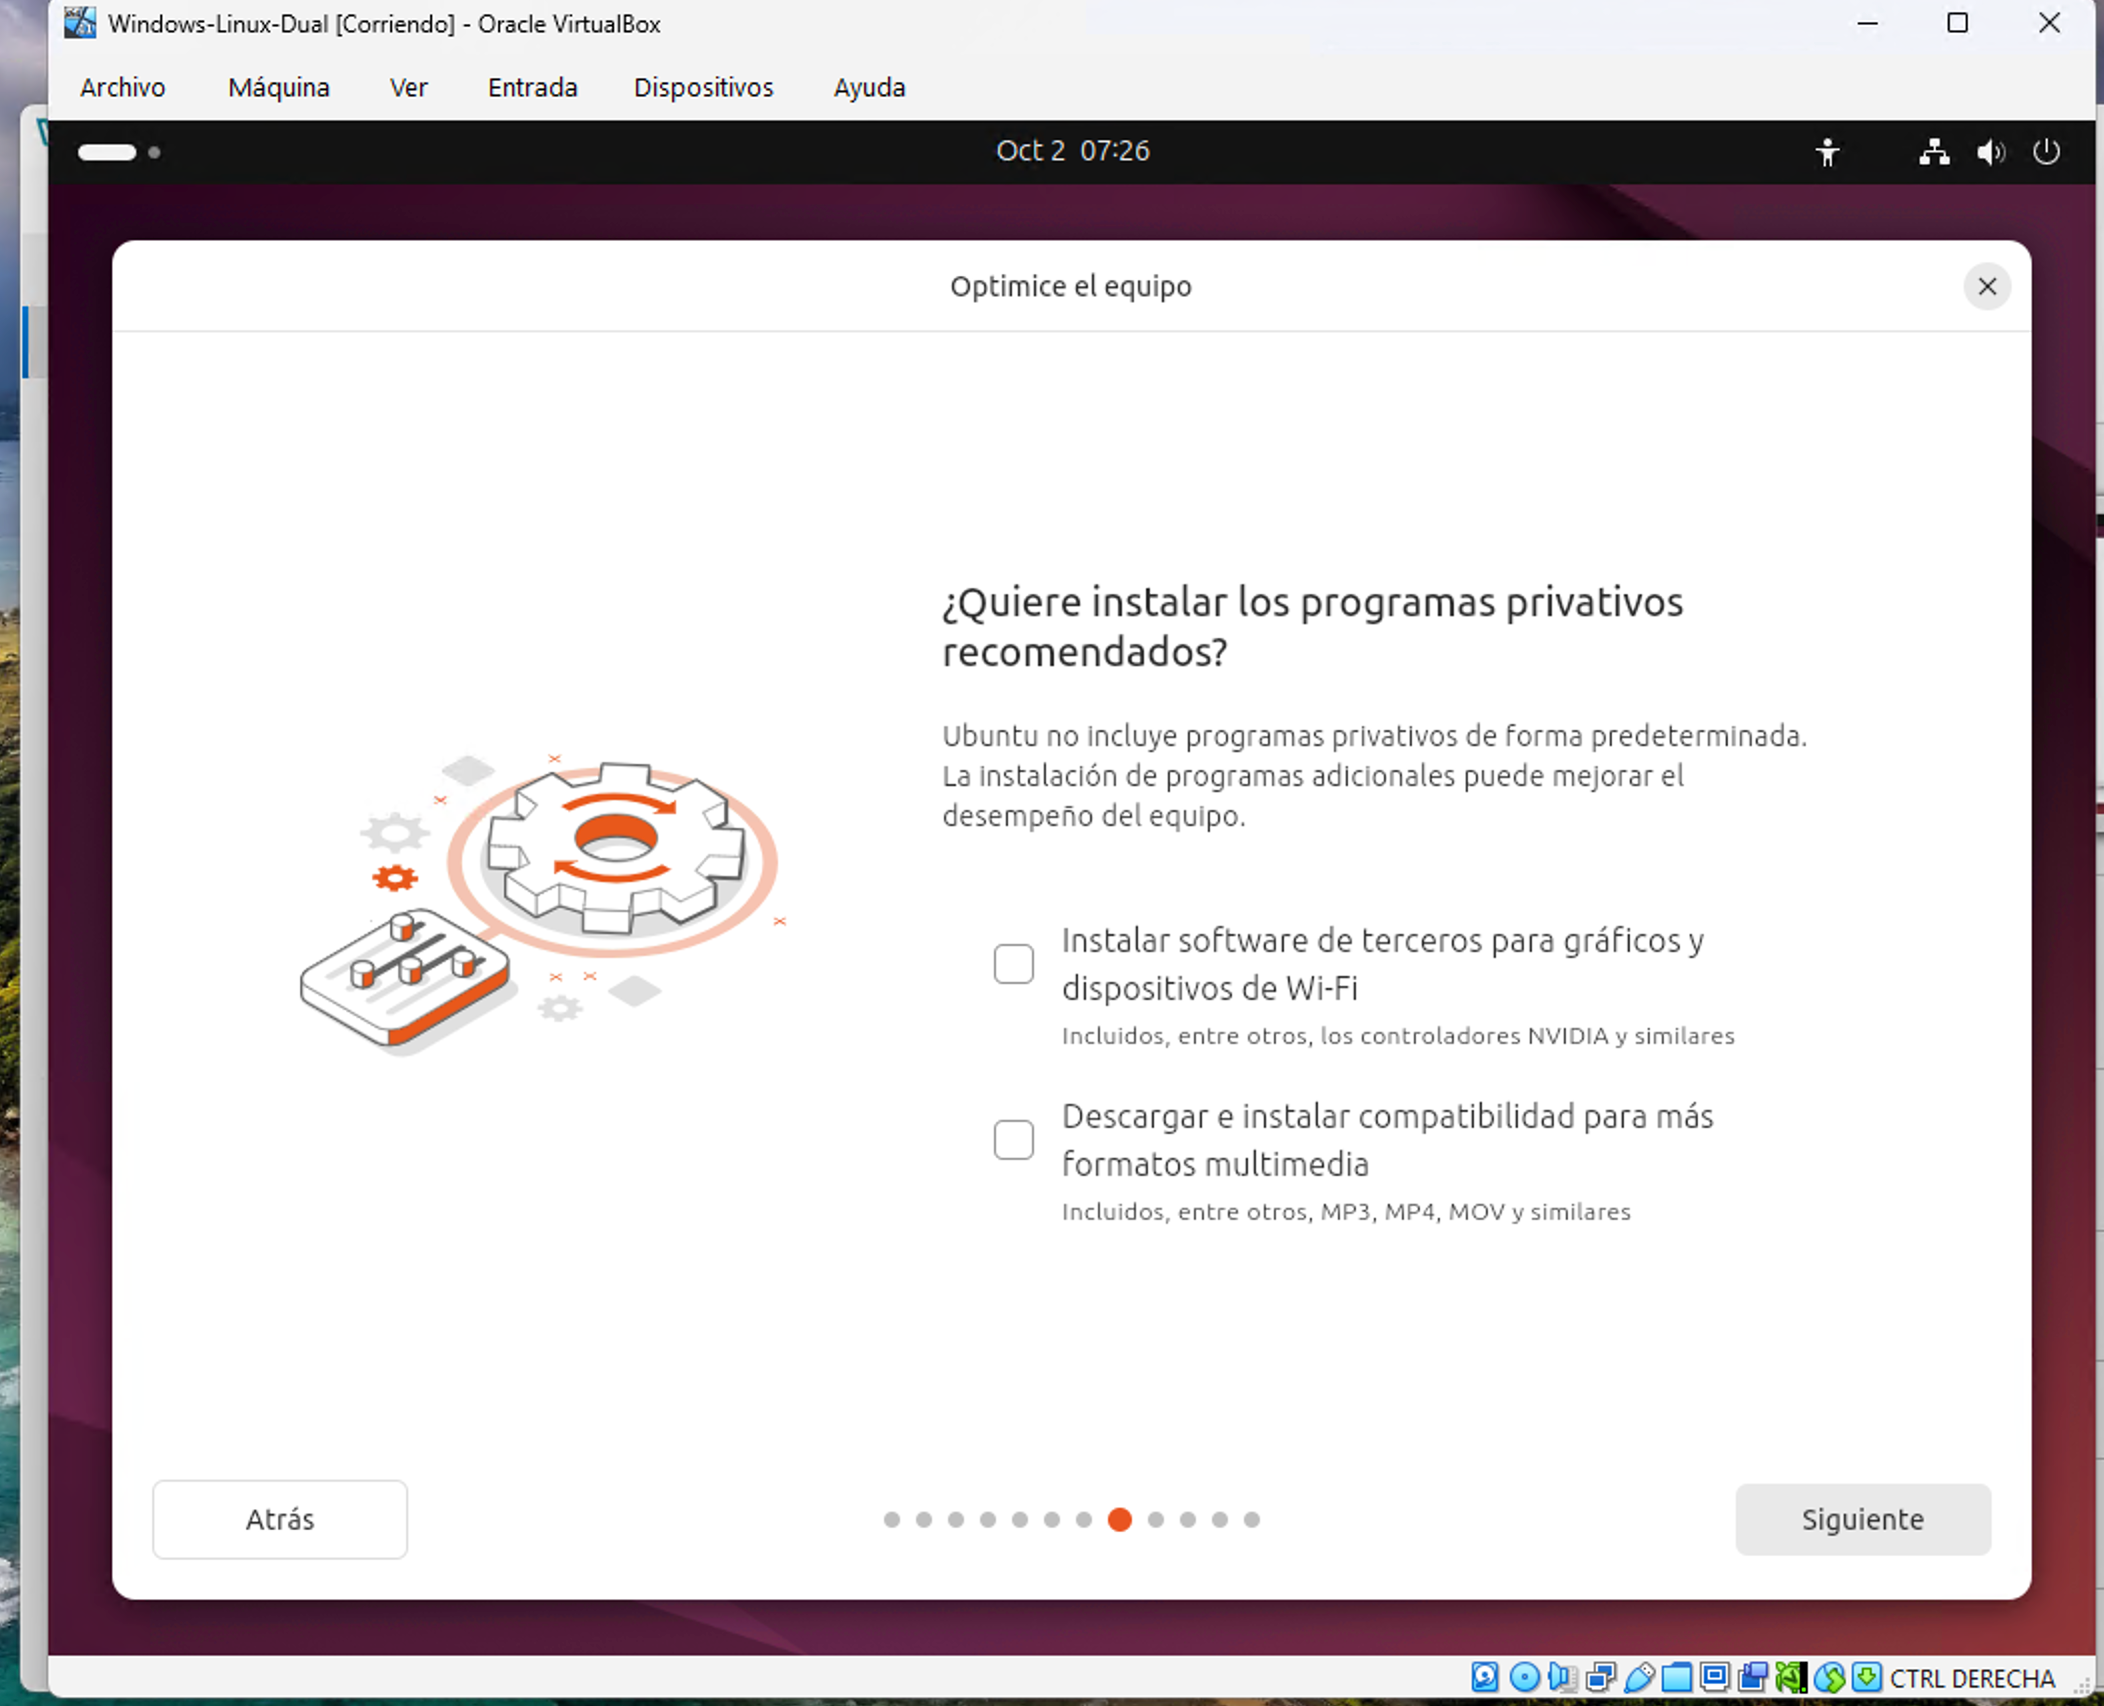
Task: Click the mouse integration icon in status bar
Action: click(1829, 1677)
